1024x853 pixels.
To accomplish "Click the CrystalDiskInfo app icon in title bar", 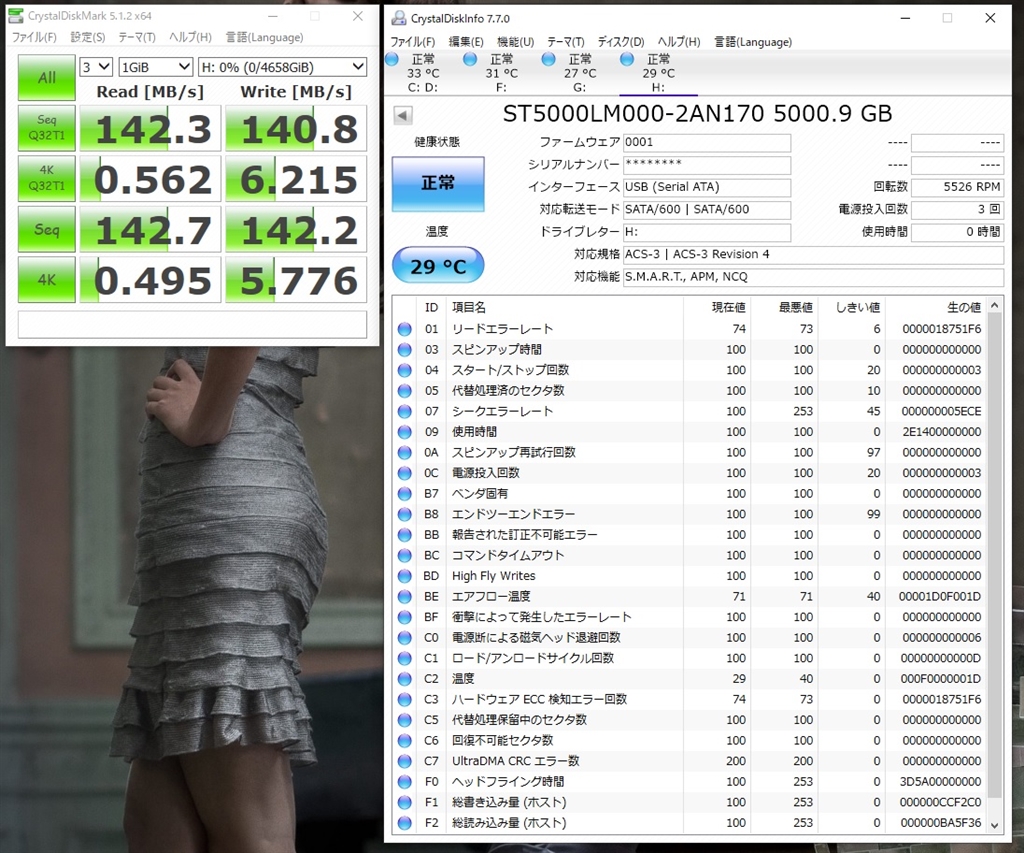I will [399, 18].
